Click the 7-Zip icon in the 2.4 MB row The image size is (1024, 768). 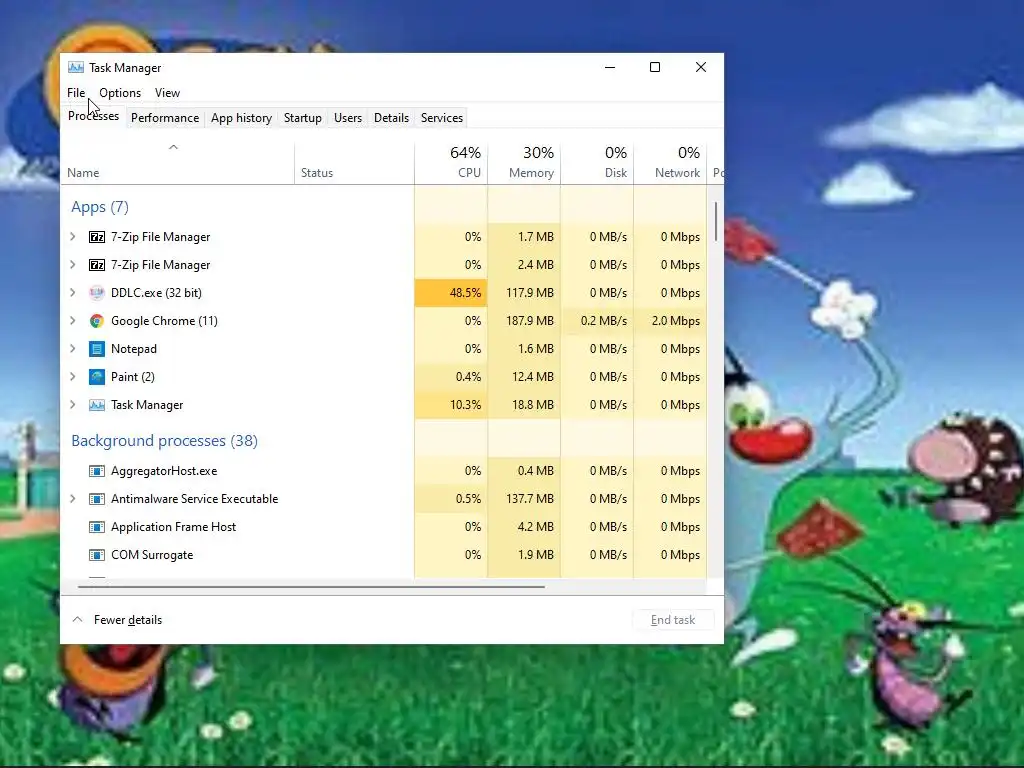click(x=97, y=265)
